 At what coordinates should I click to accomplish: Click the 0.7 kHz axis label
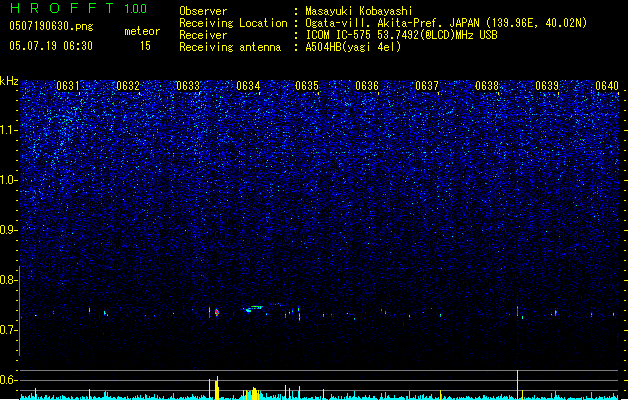(9, 330)
